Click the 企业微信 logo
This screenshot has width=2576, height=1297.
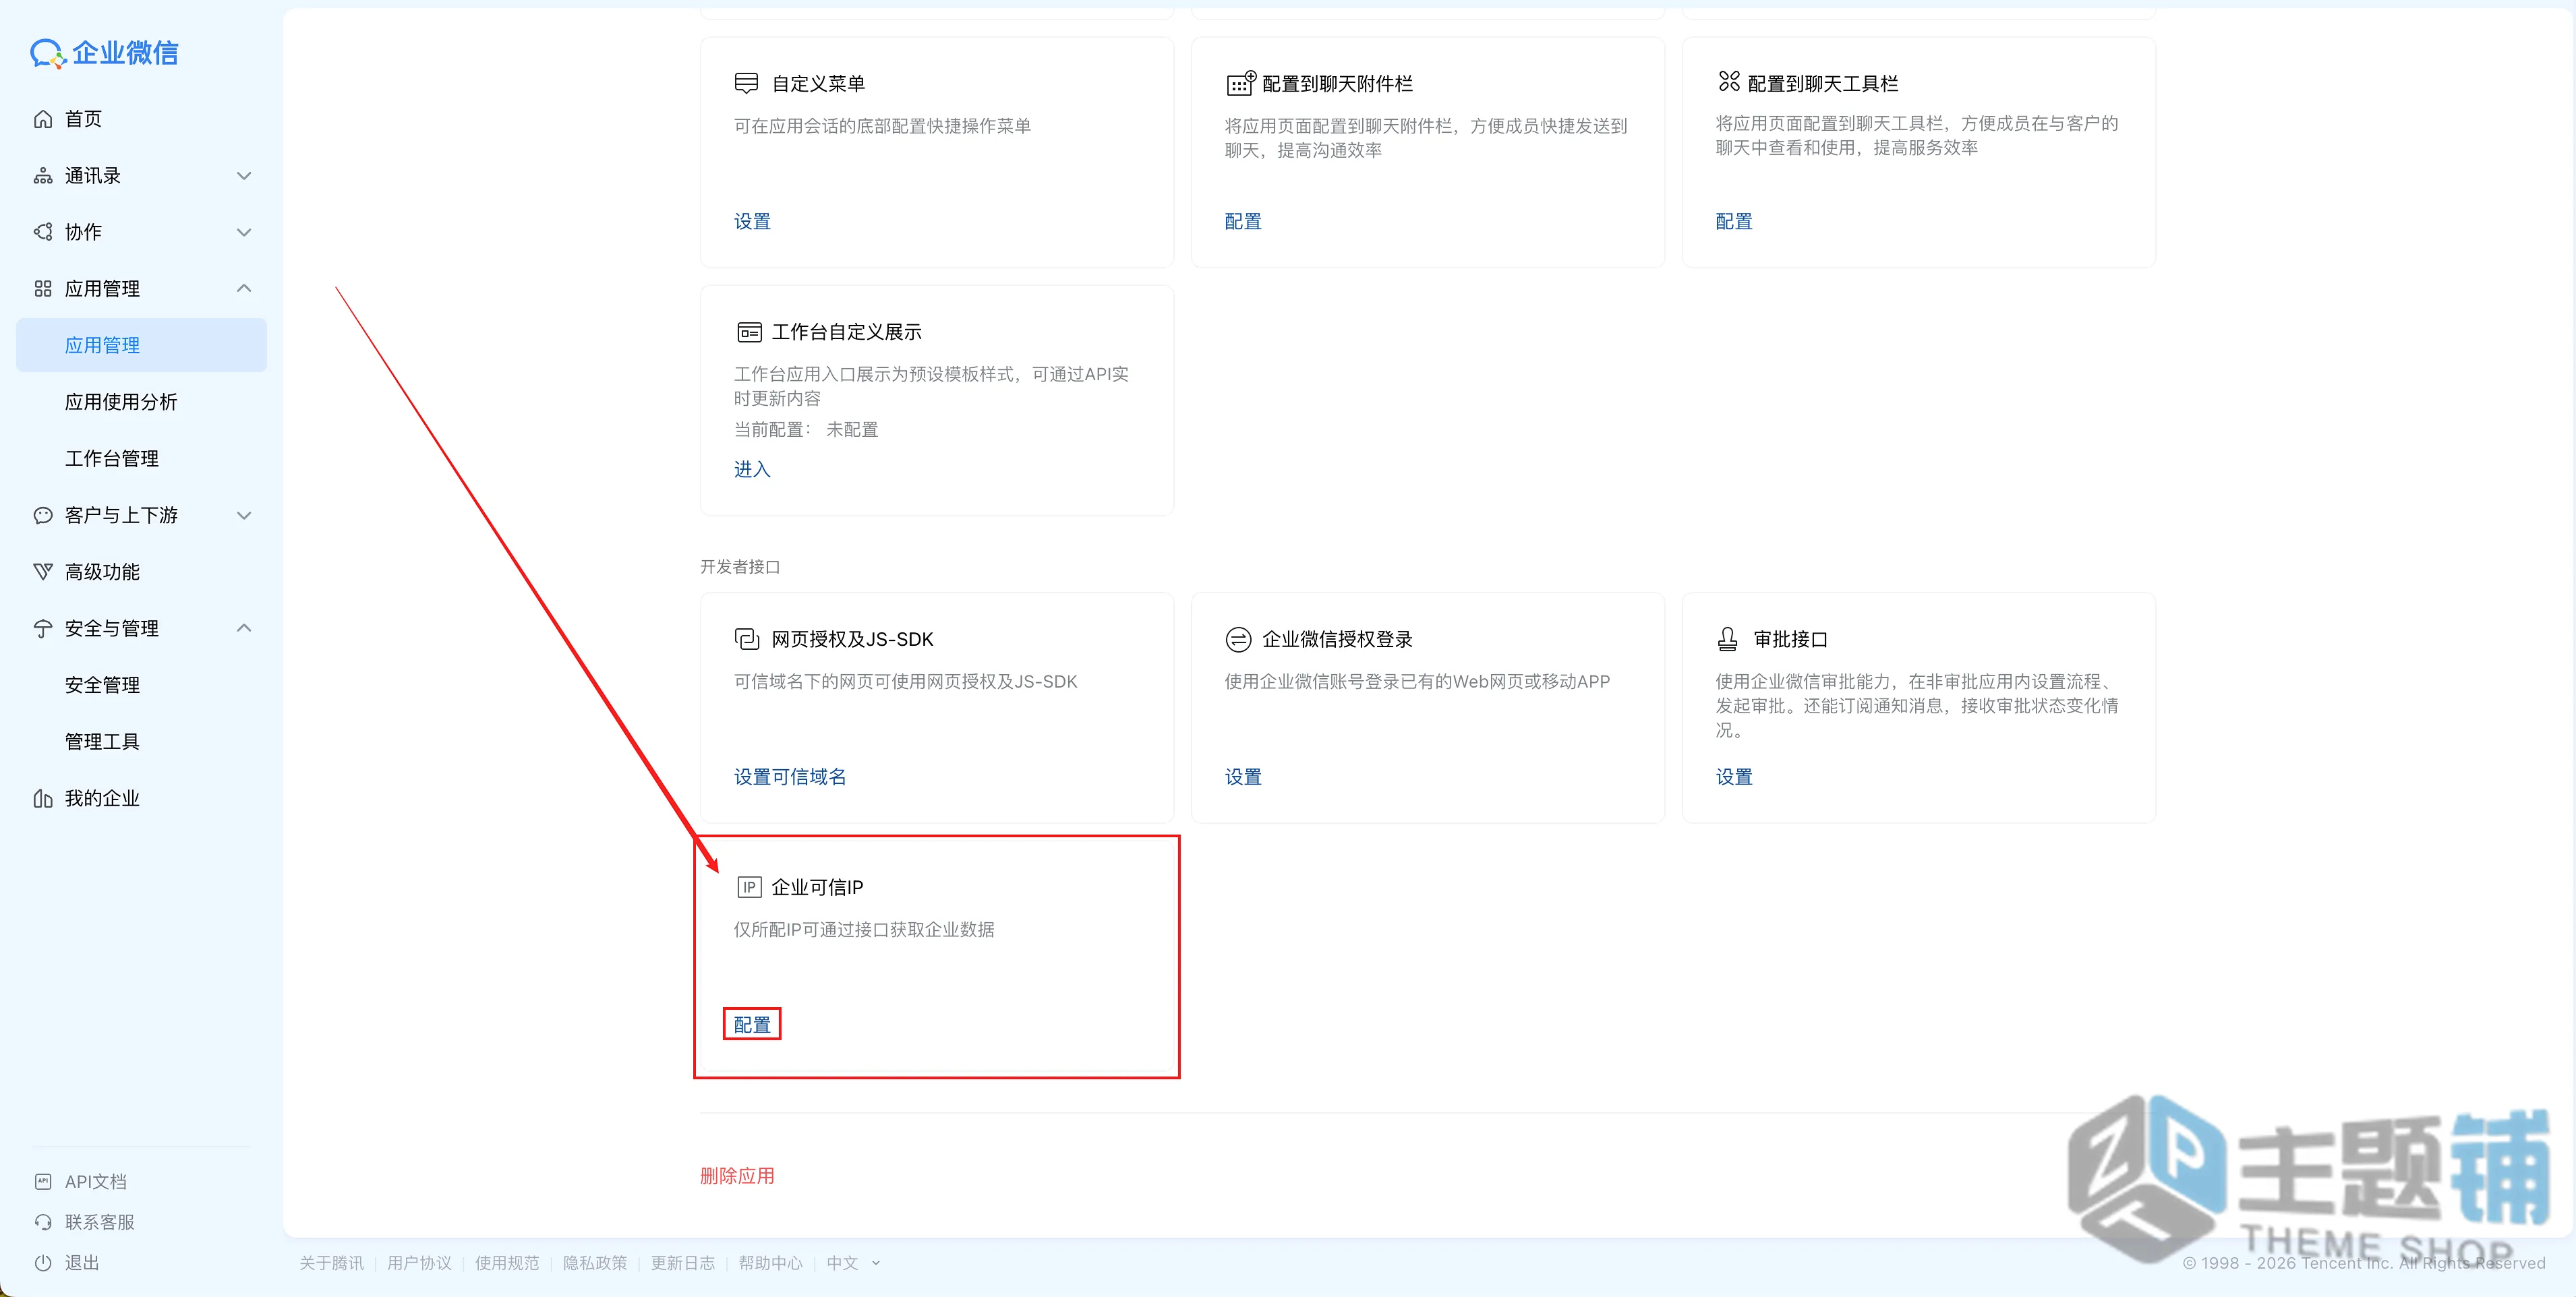click(x=104, y=53)
